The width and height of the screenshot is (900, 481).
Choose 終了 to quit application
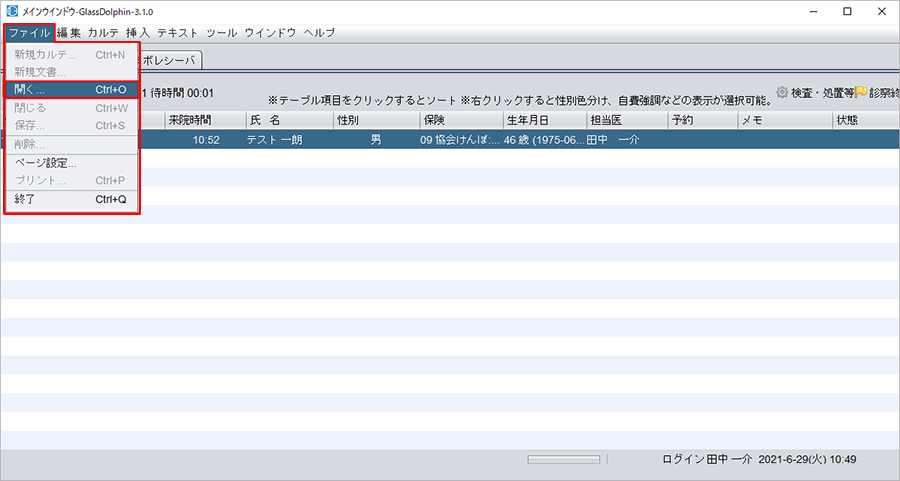click(x=72, y=199)
